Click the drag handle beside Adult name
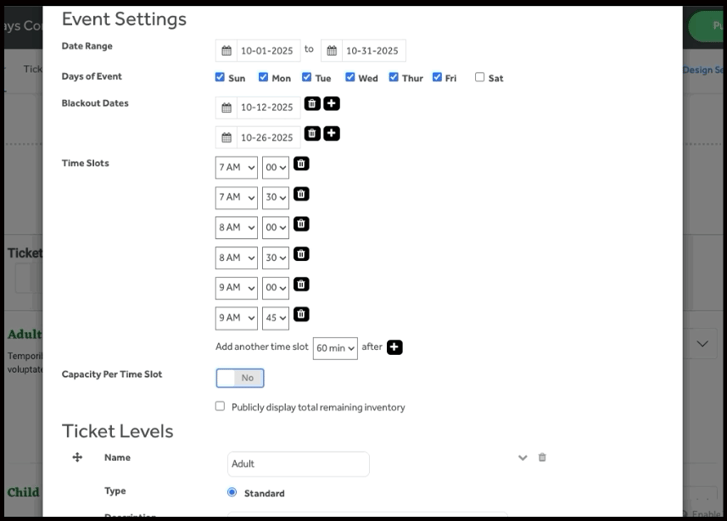Viewport: 727px width, 521px height. 77,457
